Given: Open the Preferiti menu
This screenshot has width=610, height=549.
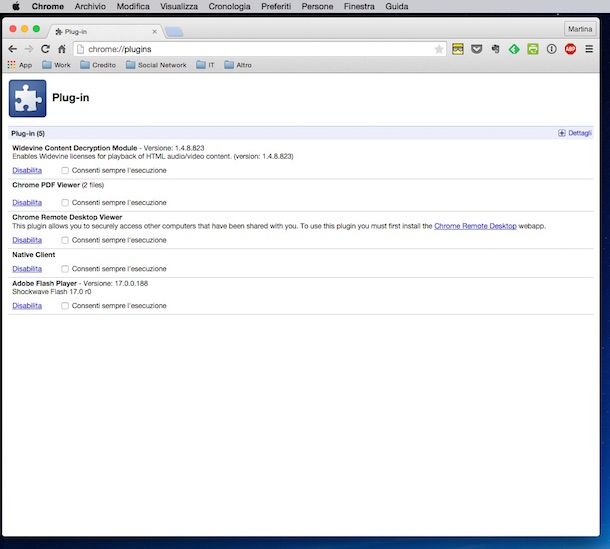Looking at the screenshot, I should point(276,6).
